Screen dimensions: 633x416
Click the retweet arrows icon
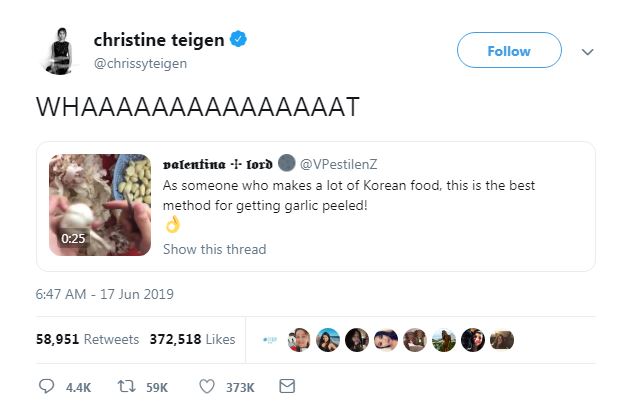127,386
